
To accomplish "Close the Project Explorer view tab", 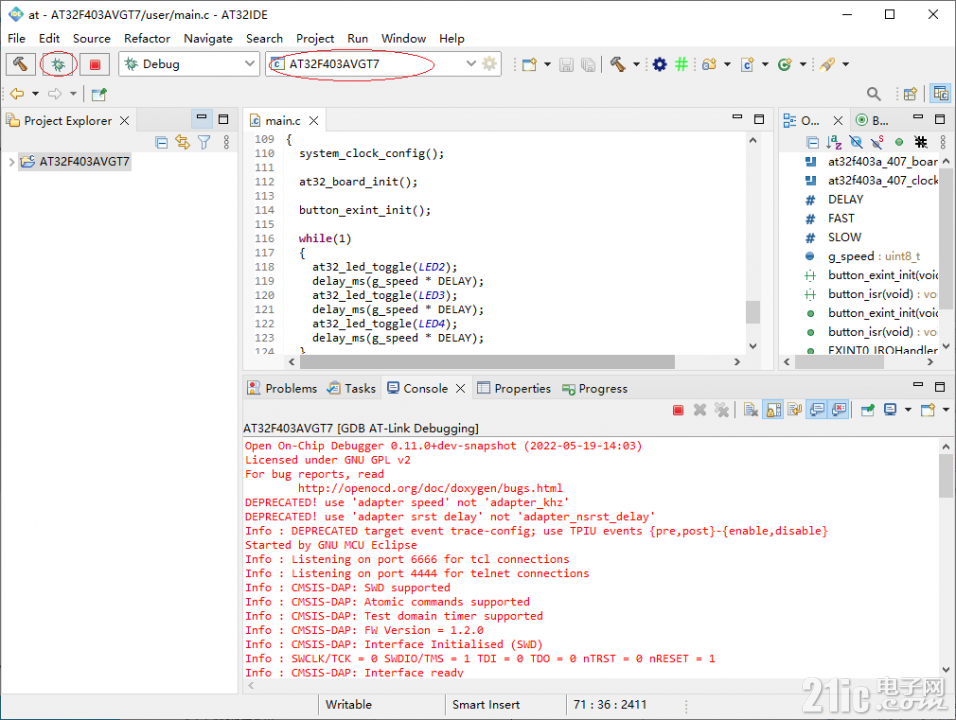I will pyautogui.click(x=124, y=121).
